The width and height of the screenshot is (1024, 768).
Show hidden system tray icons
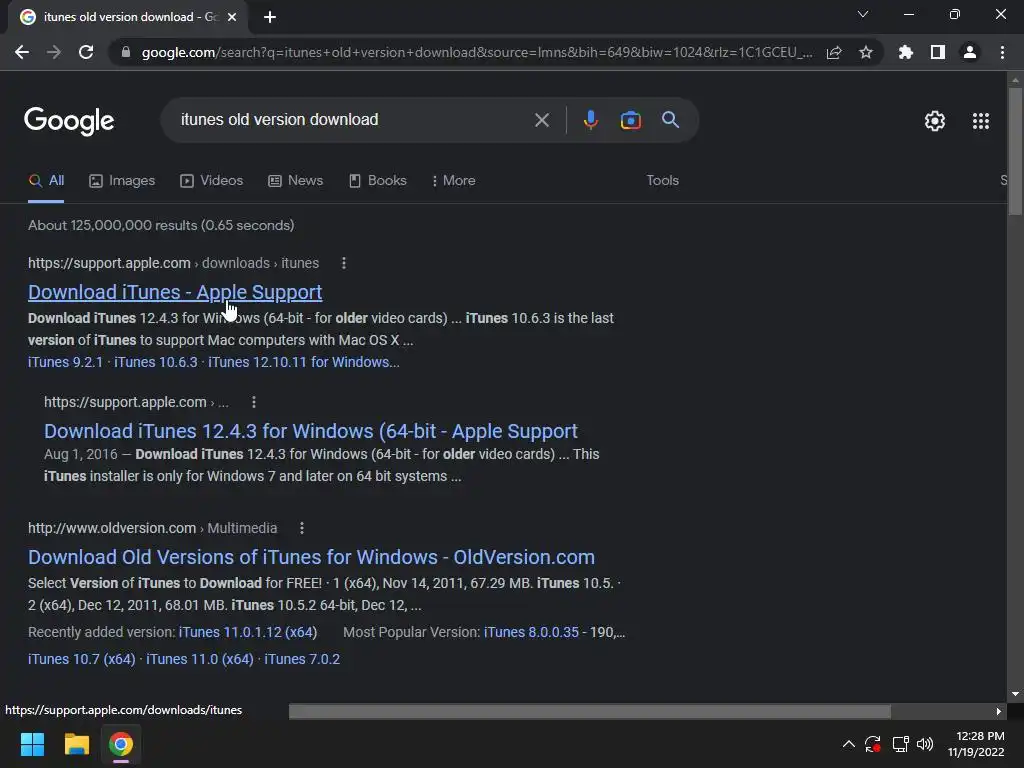(848, 744)
